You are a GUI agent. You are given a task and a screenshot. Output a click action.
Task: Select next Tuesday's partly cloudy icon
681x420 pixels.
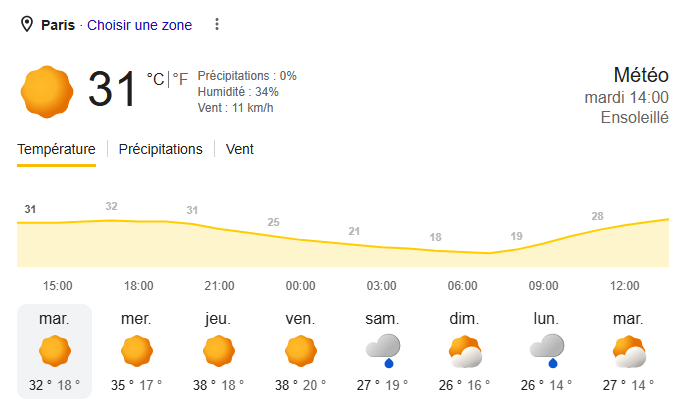tap(629, 351)
